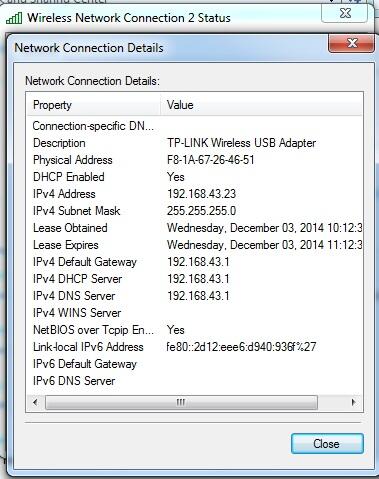Click the IPv4 Default Gateway value 192.168.43.1

(198, 262)
